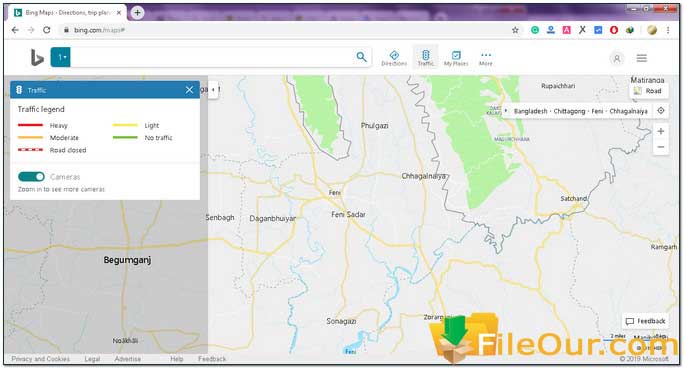
Task: Select the Traffic toolbar icon
Action: pos(426,58)
